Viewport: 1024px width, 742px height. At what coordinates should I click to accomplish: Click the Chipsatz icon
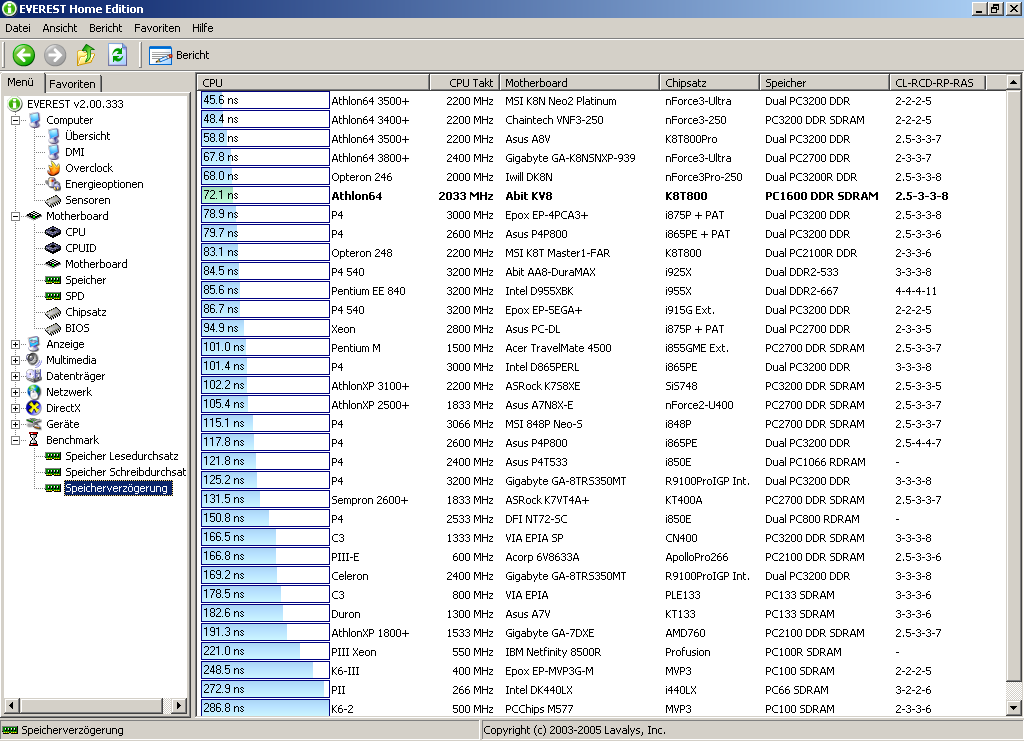tap(53, 312)
